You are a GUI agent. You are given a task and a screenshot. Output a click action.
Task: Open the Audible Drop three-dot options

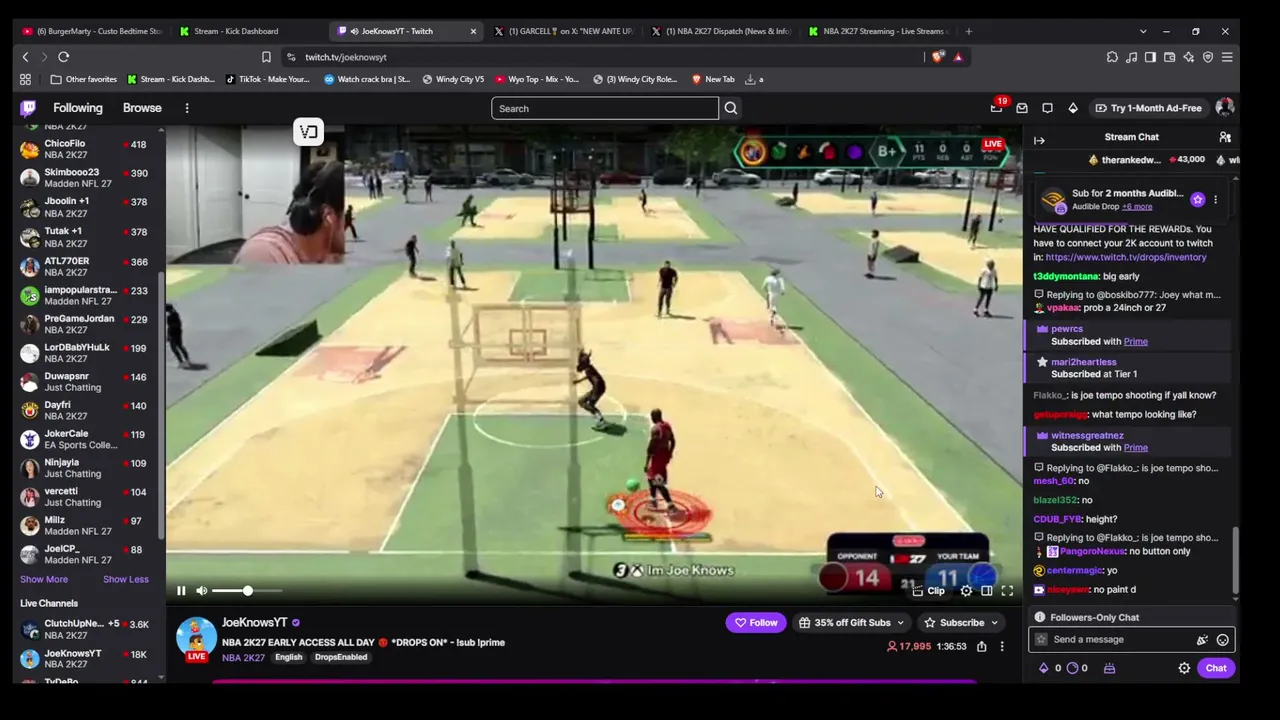pyautogui.click(x=1215, y=199)
